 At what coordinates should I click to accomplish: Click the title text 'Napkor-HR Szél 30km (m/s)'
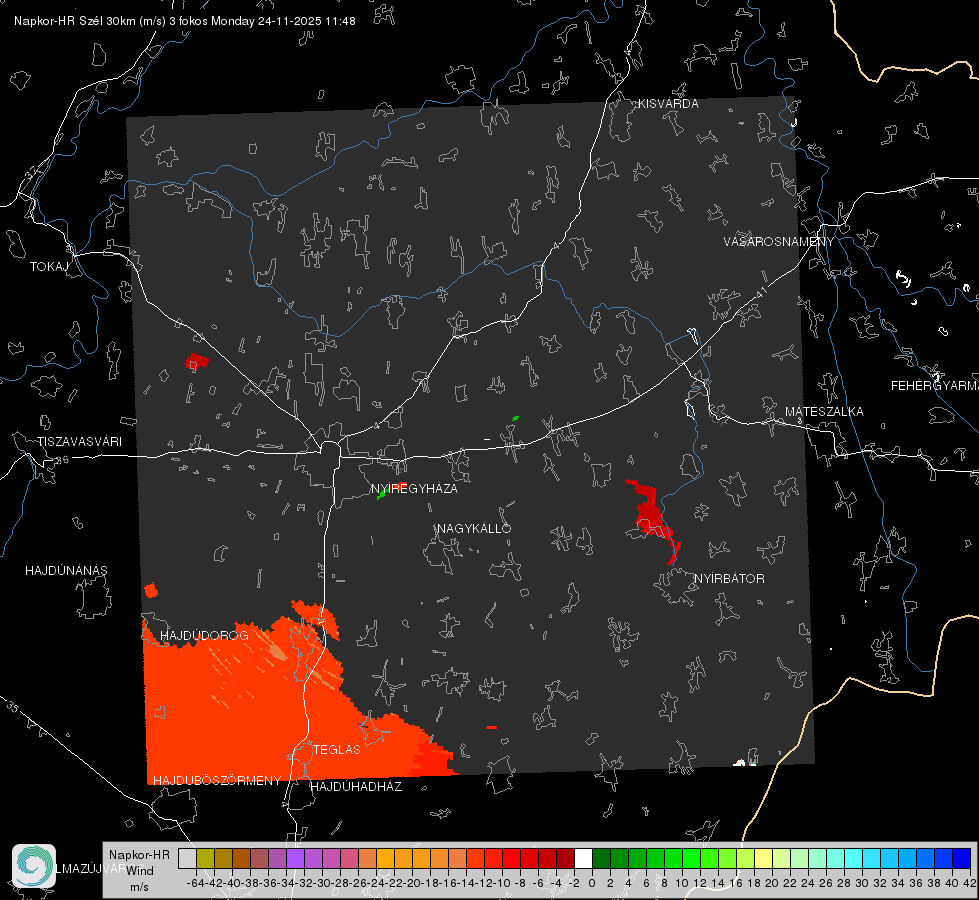point(90,21)
